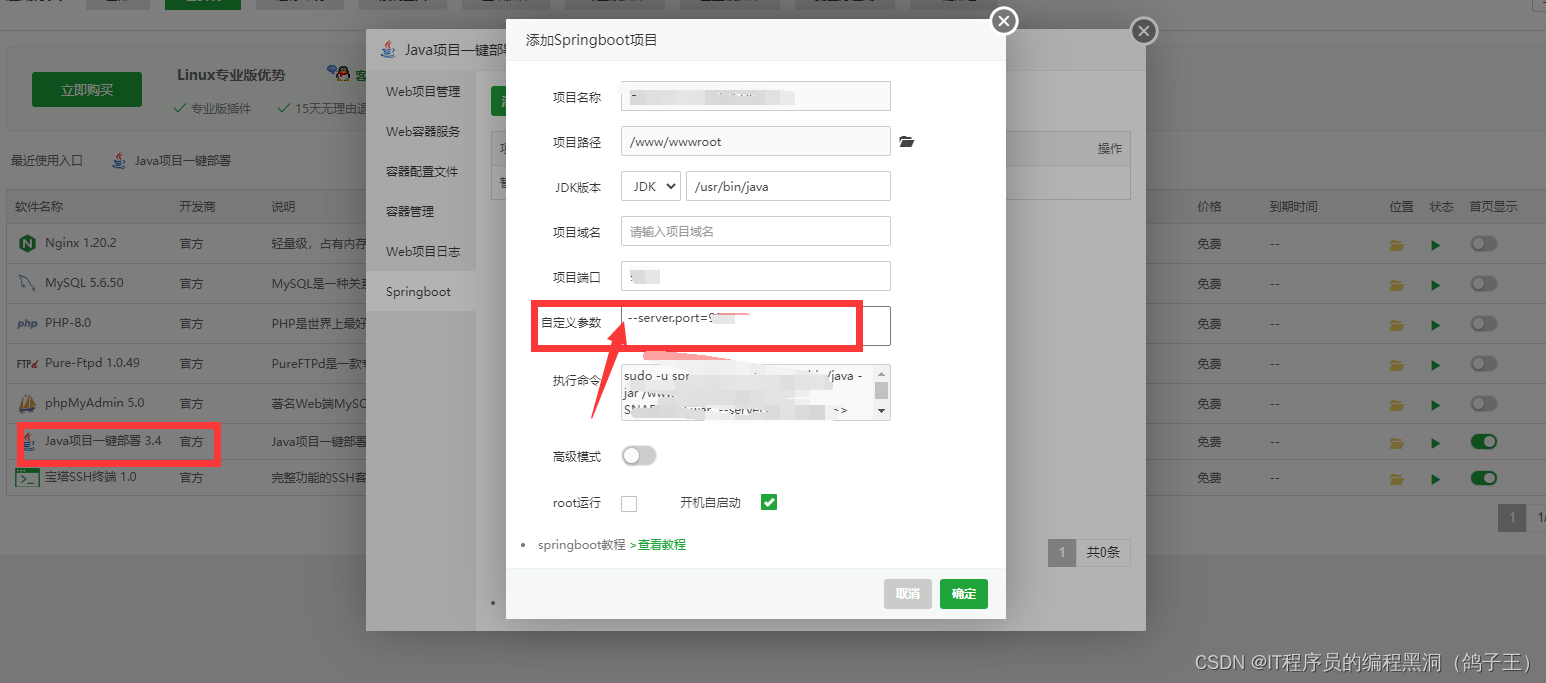Screen dimensions: 1546x683
Task: Enable homepage display for phpMyAdmin
Action: [1483, 402]
